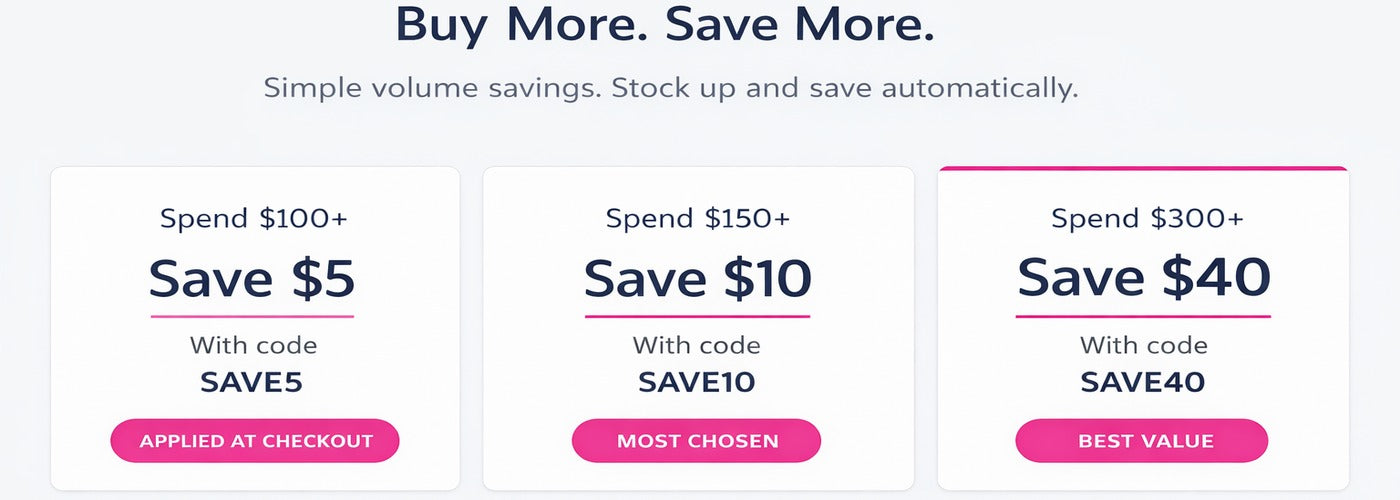This screenshot has width=1400, height=500.
Task: Click the APPLIED AT CHECKOUT button
Action: click(x=255, y=441)
